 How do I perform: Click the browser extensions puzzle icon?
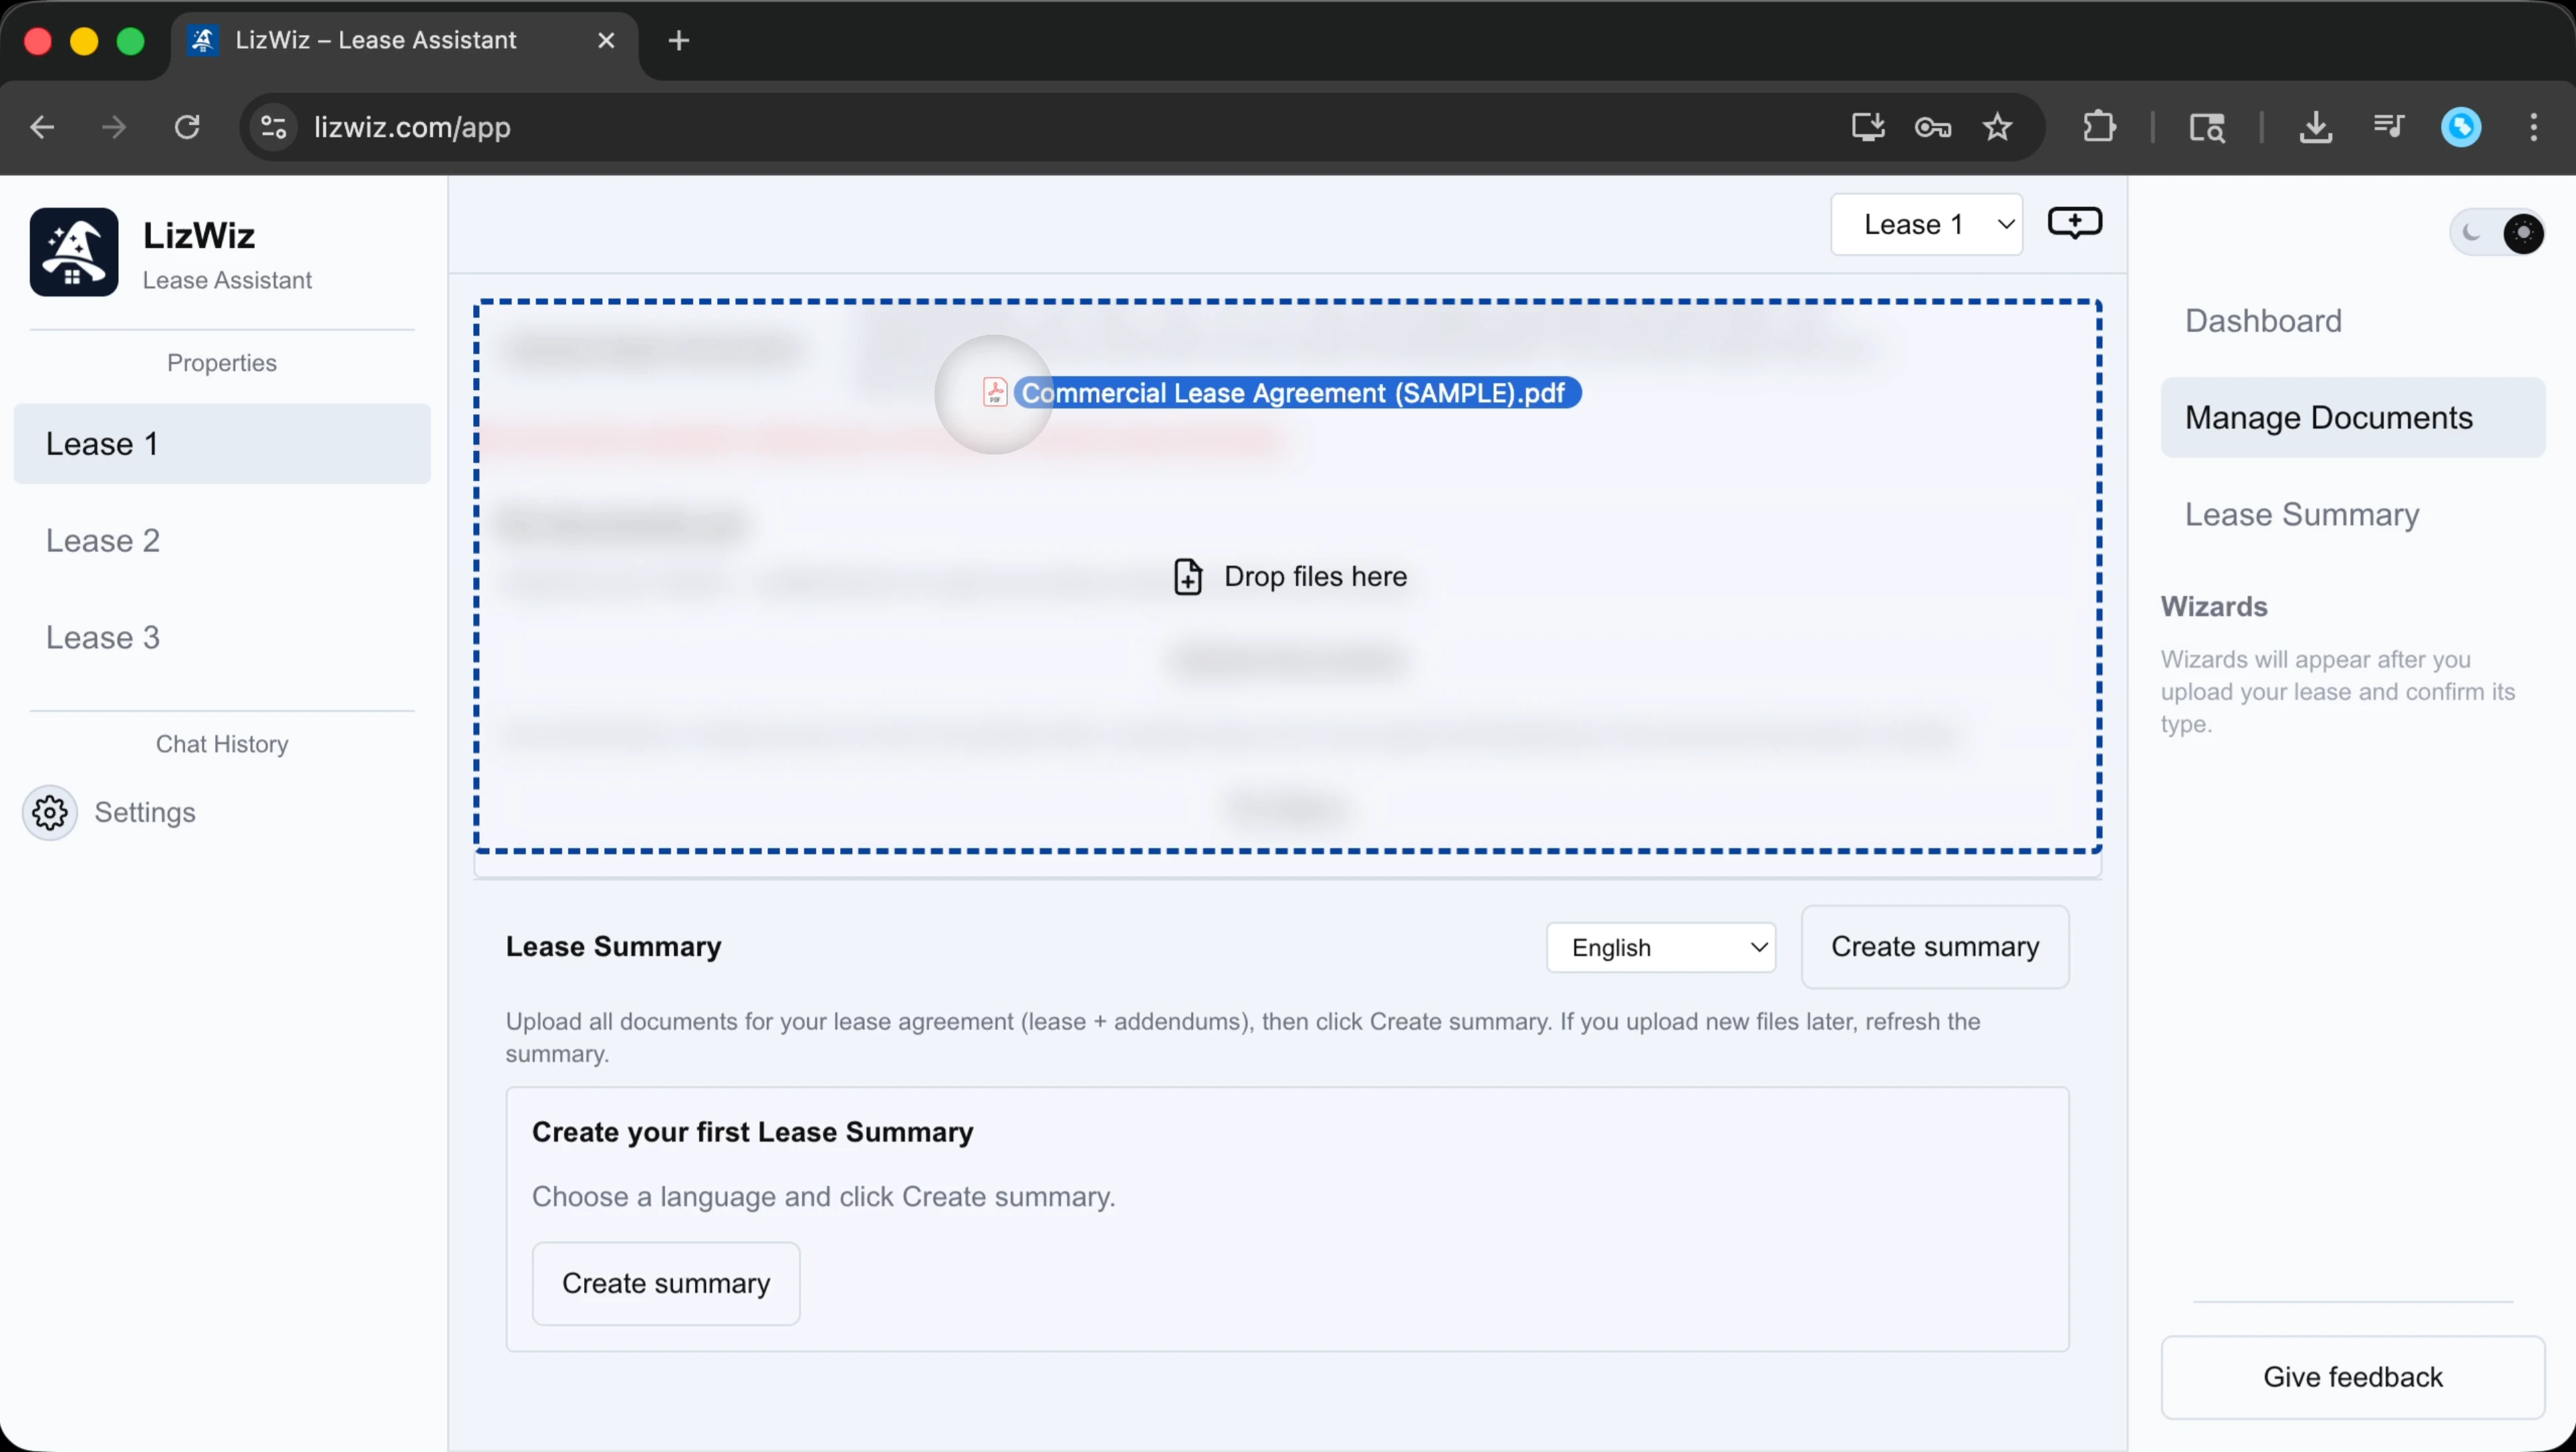click(2099, 127)
